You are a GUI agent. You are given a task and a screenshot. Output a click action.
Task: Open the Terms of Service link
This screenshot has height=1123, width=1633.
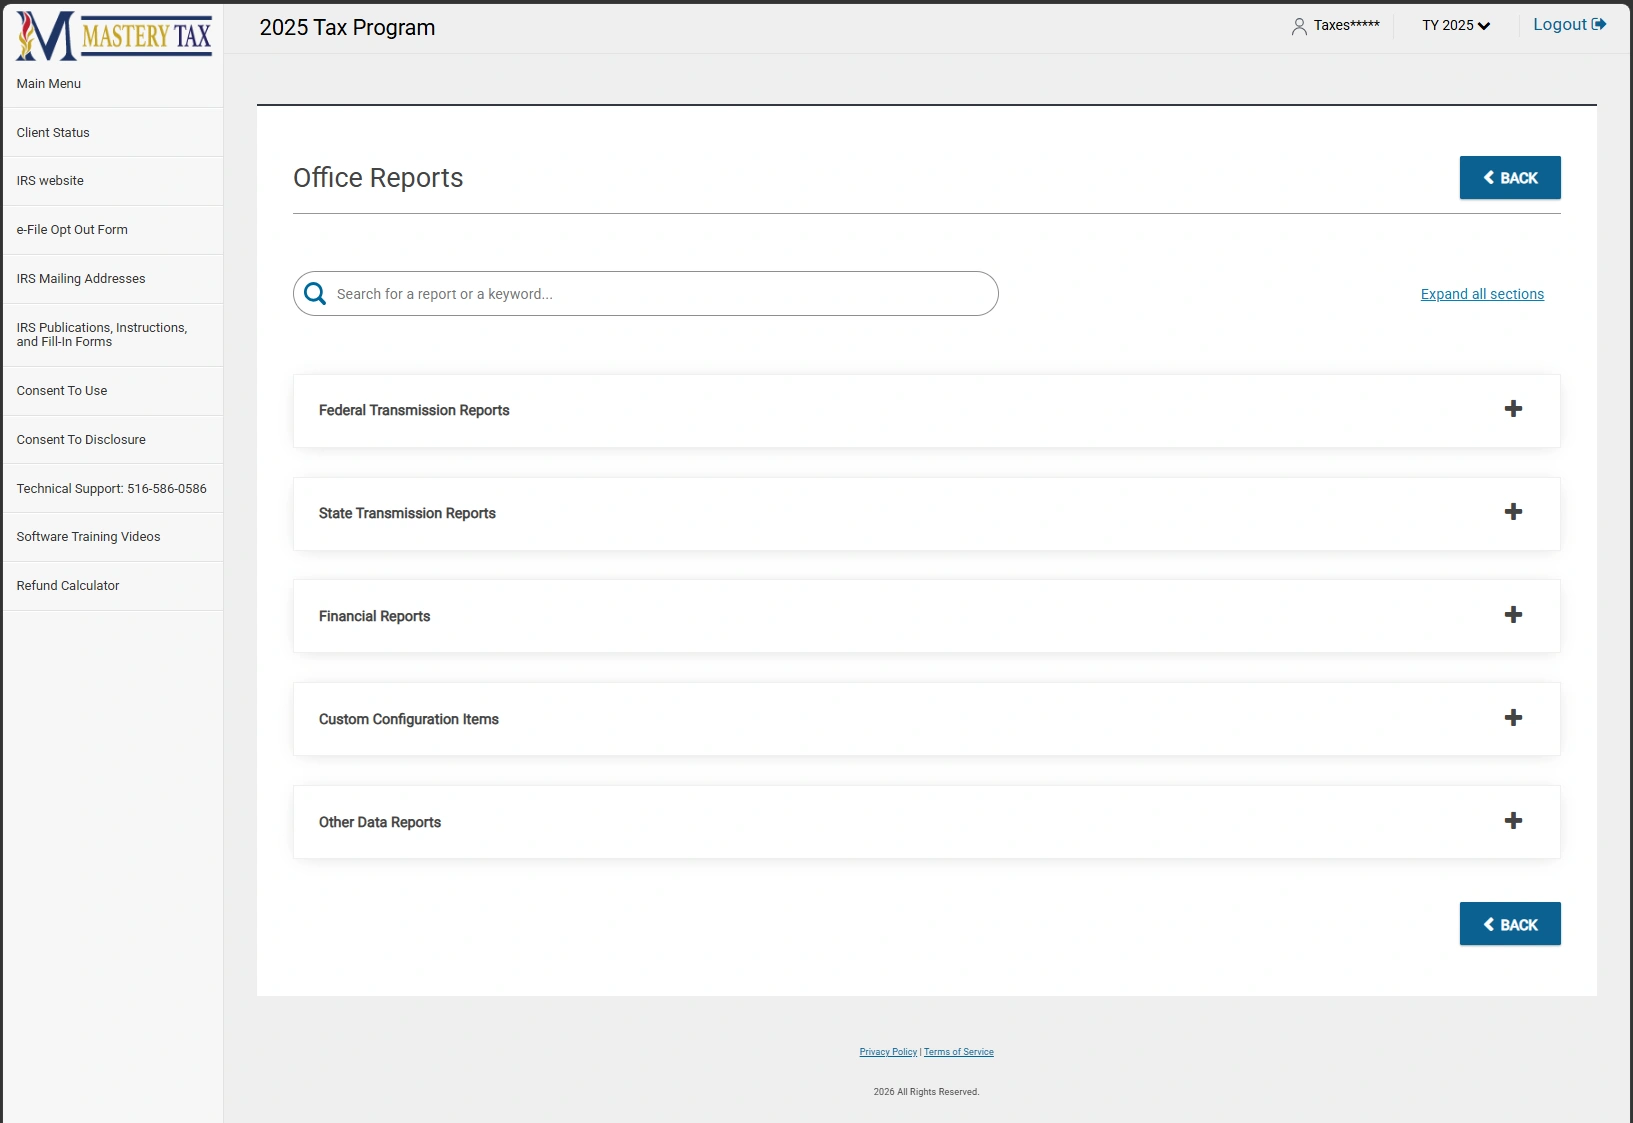959,1052
